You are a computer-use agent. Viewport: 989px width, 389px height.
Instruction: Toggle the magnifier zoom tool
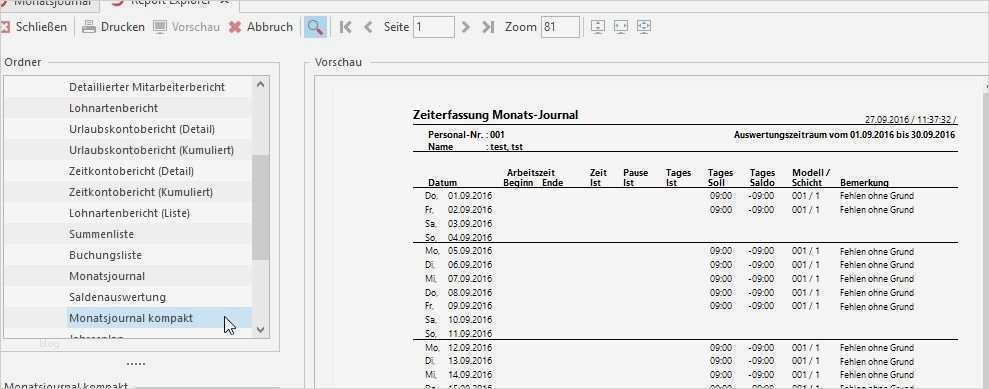tap(315, 27)
